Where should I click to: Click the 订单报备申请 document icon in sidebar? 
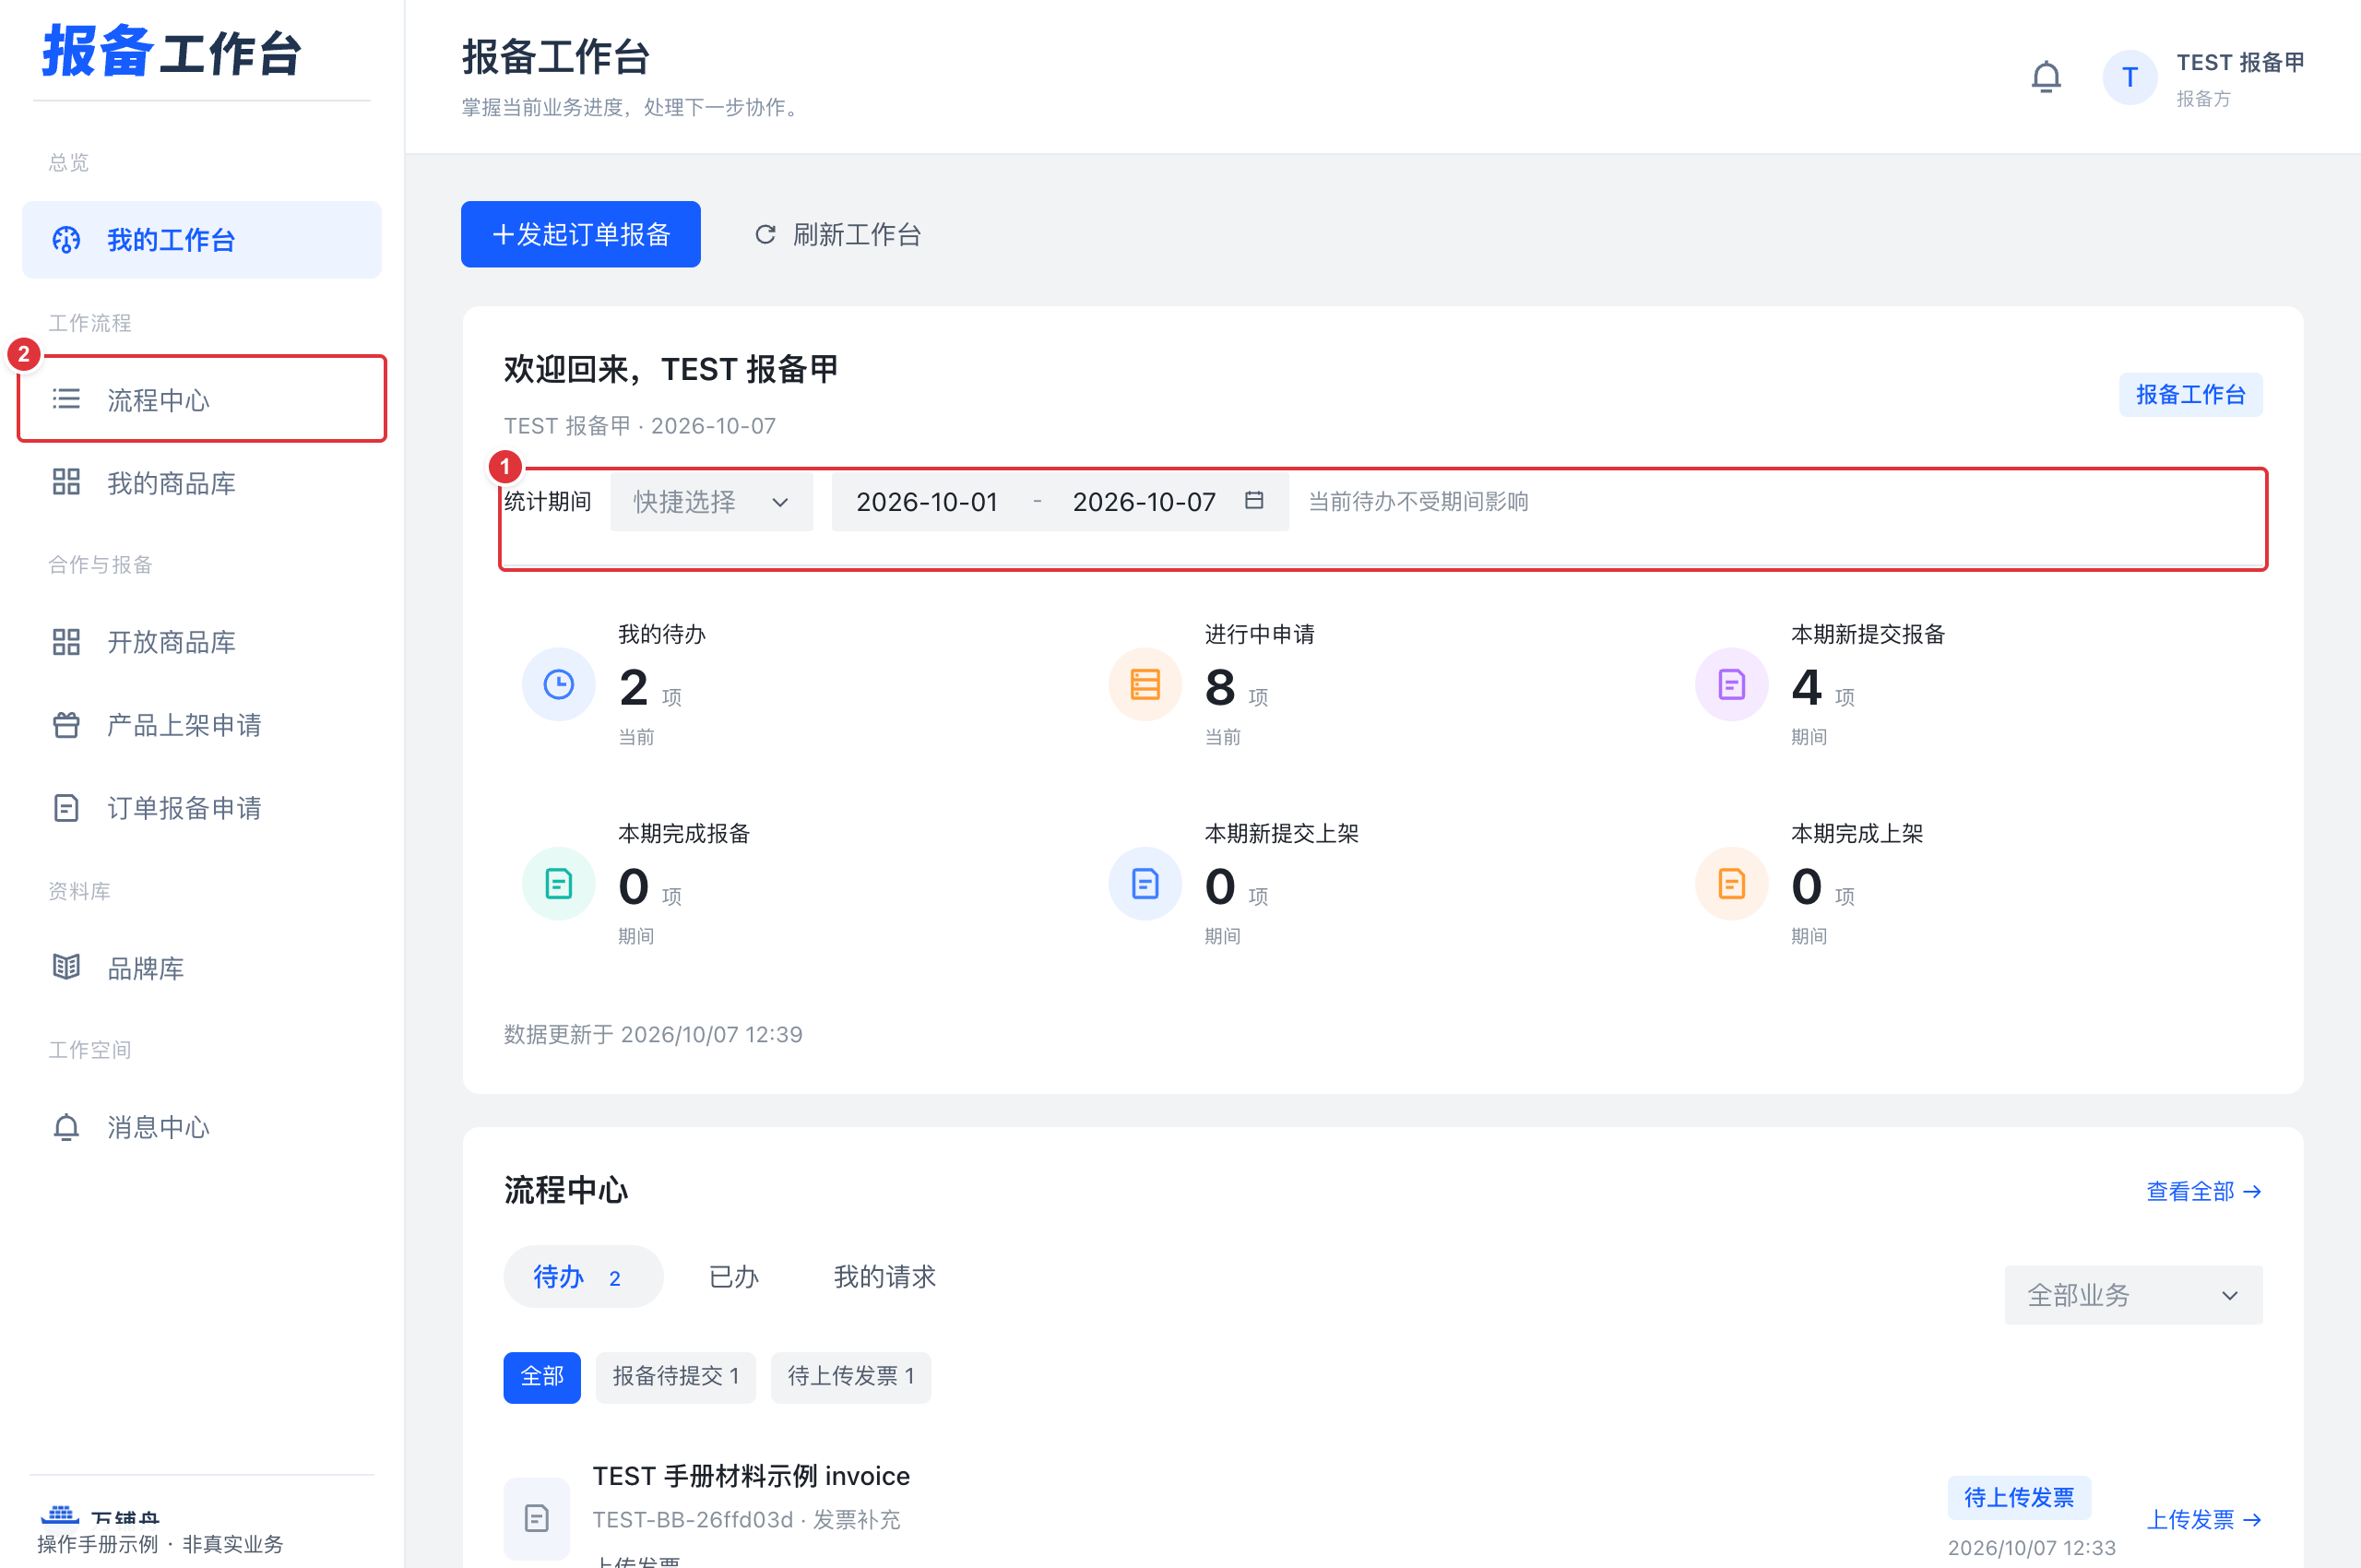coord(66,808)
